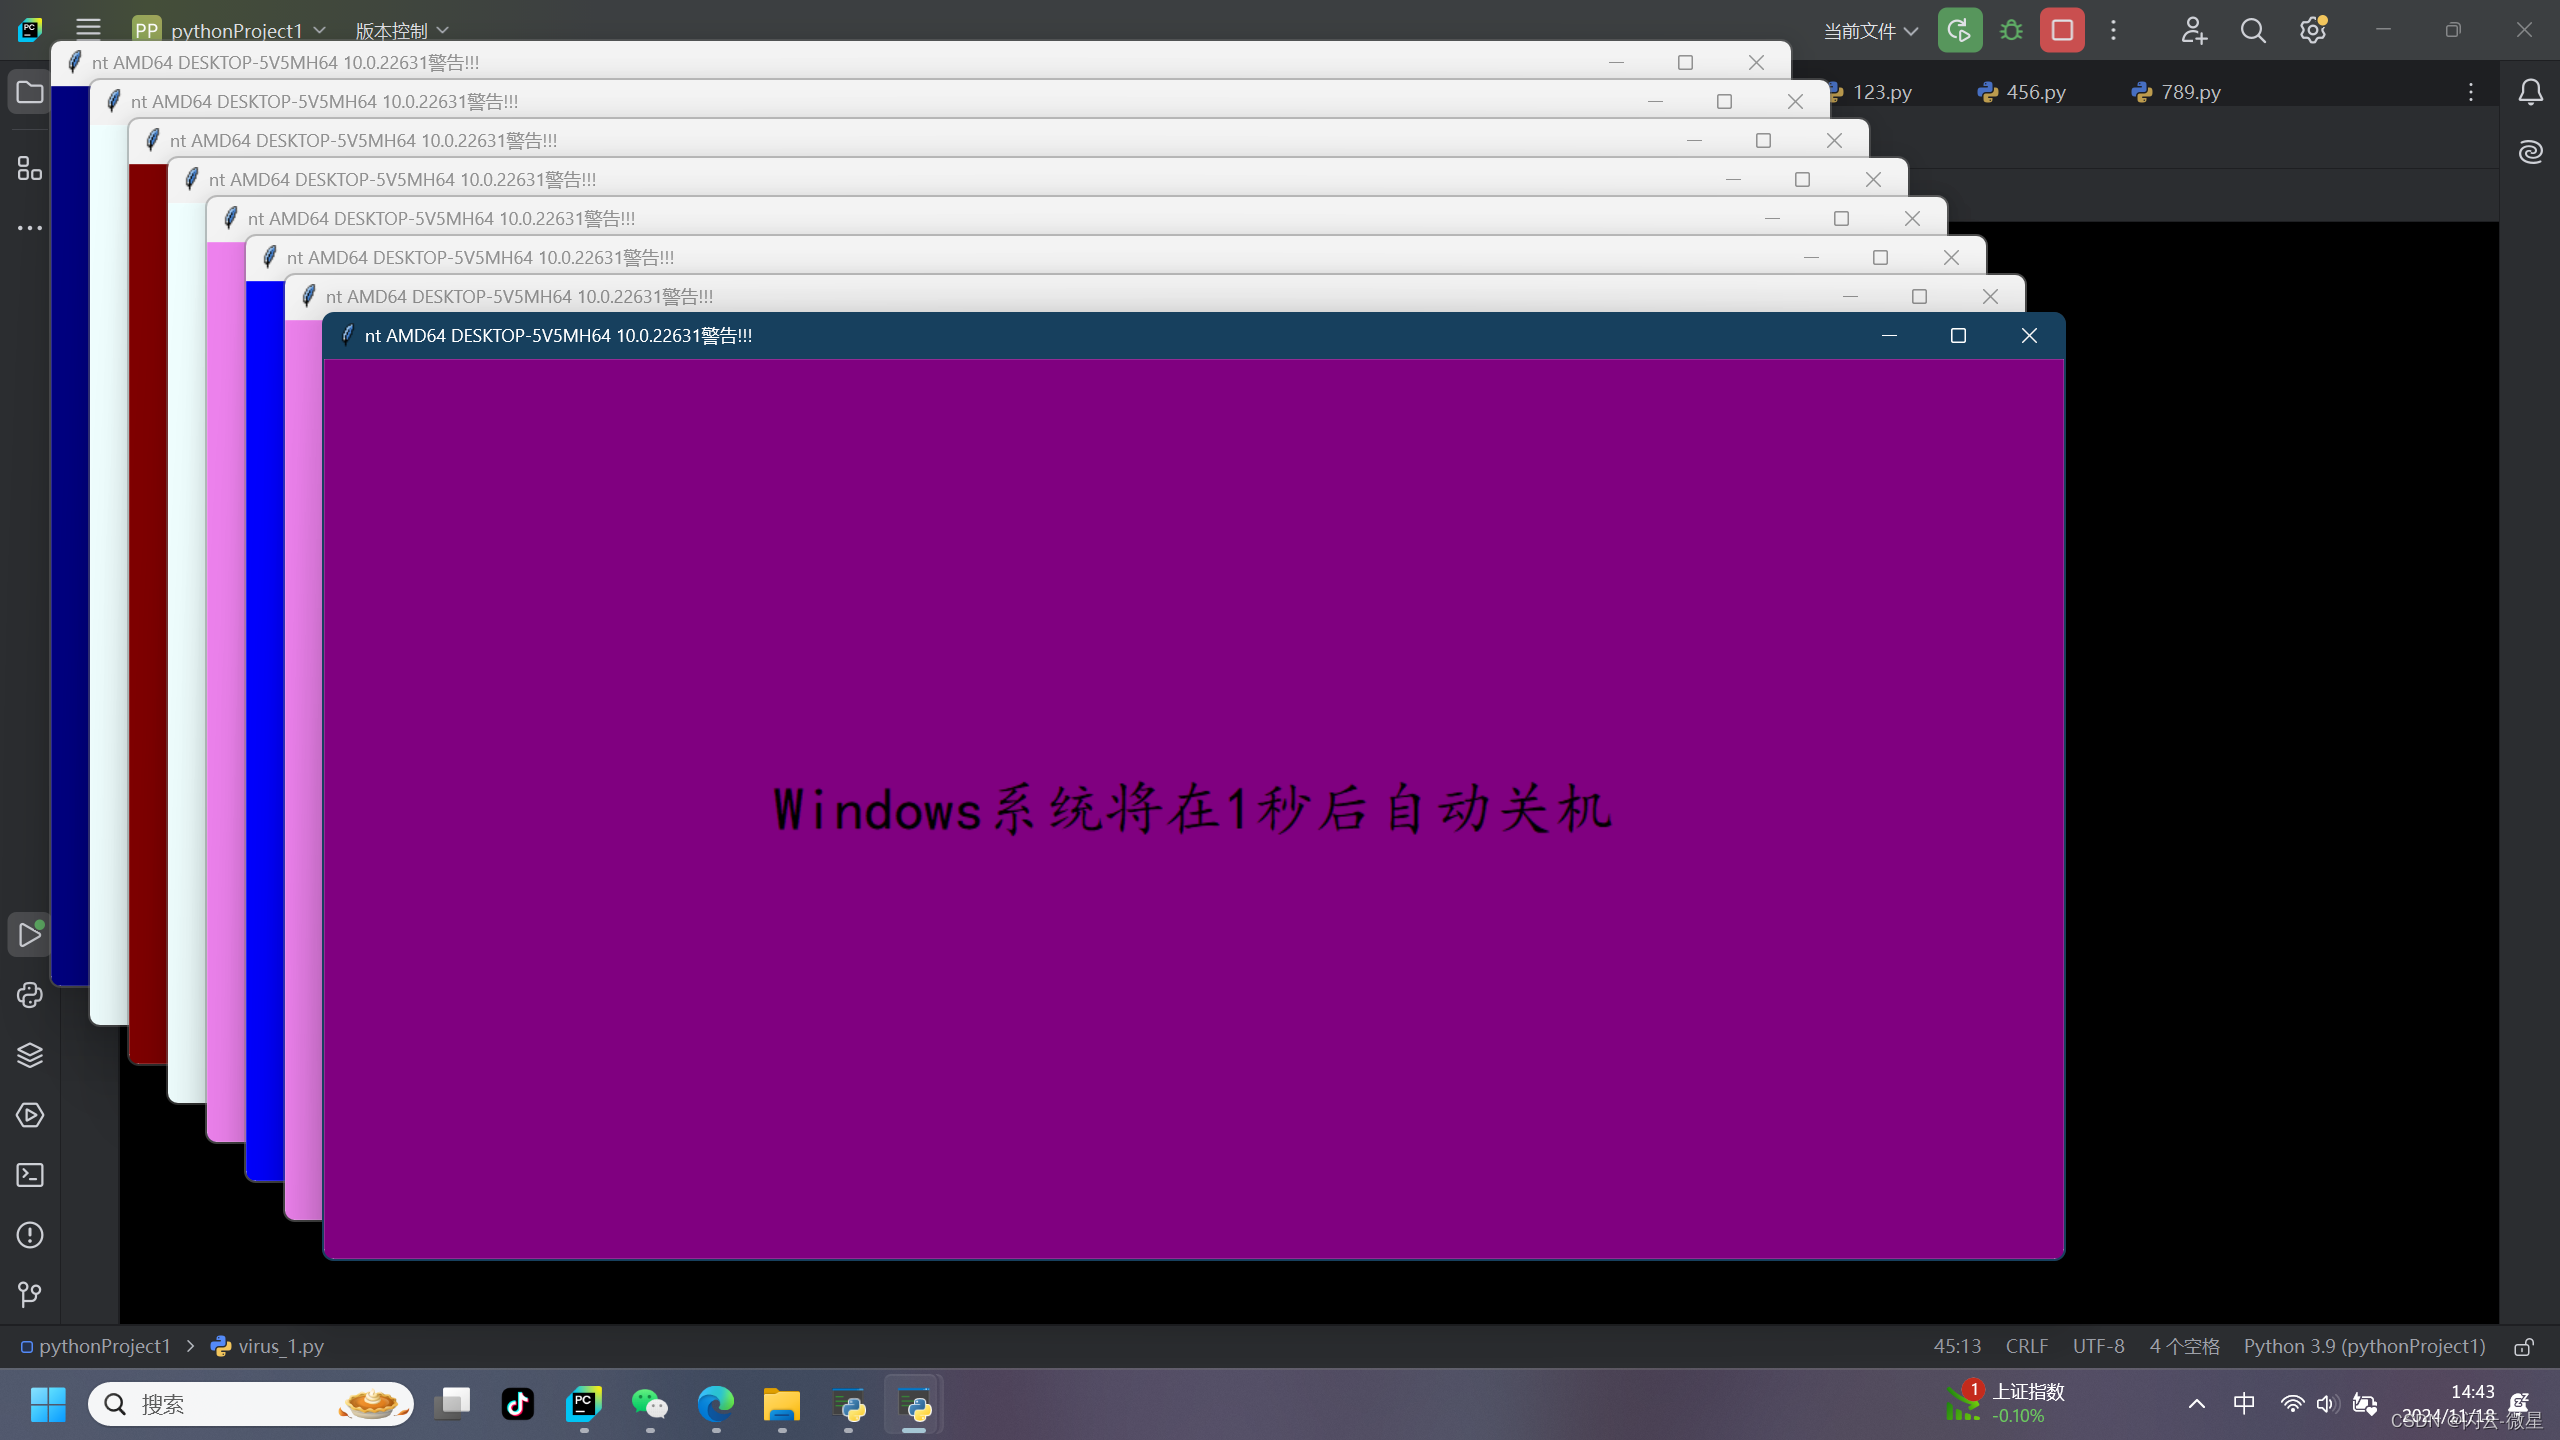This screenshot has width=2560, height=1440.
Task: Open IDE settings gear icon
Action: coord(2312,30)
